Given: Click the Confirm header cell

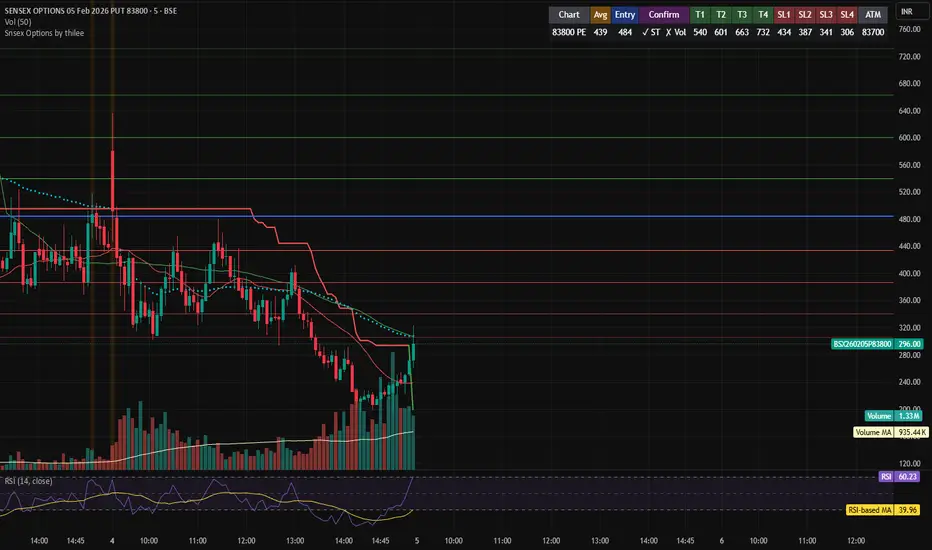Looking at the screenshot, I should click(664, 15).
